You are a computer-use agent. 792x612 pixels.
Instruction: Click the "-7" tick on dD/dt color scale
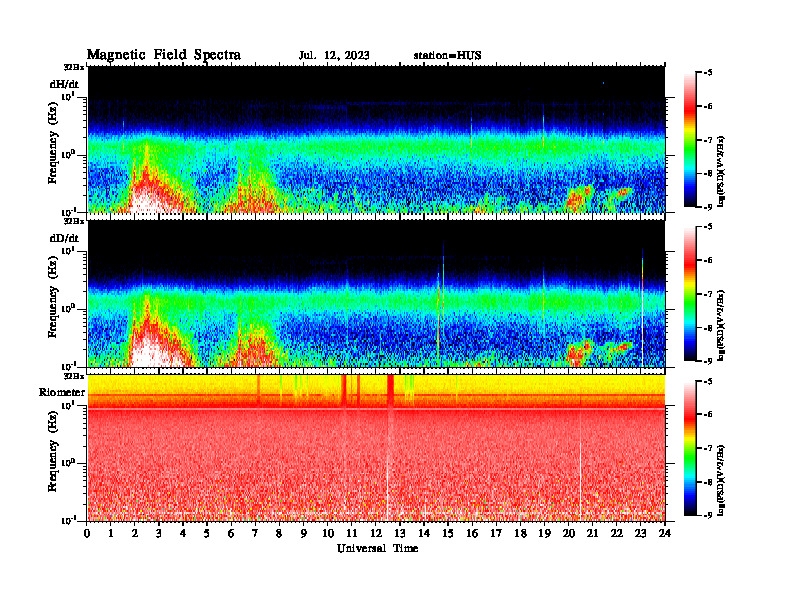point(708,294)
